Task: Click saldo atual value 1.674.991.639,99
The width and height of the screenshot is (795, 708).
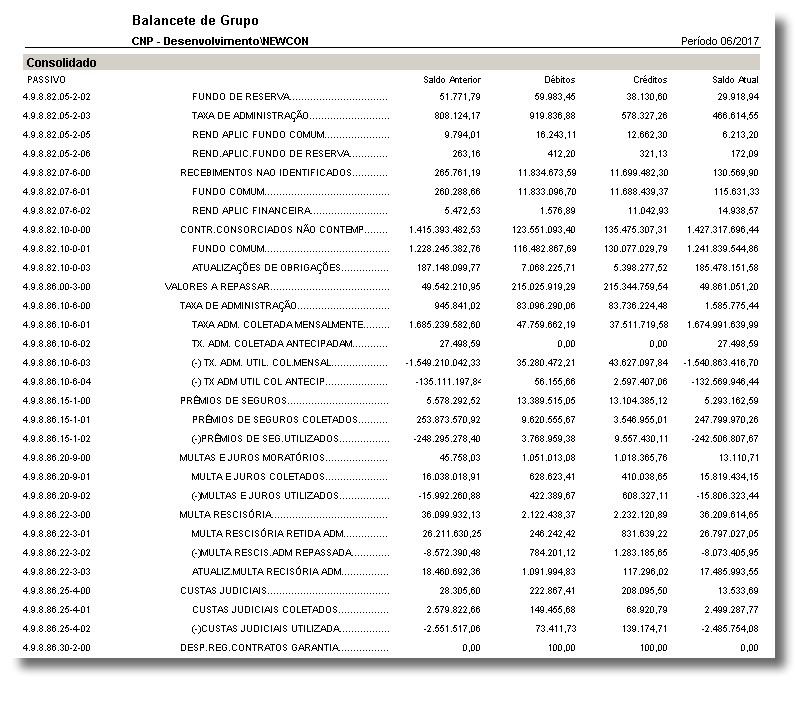Action: click(723, 325)
